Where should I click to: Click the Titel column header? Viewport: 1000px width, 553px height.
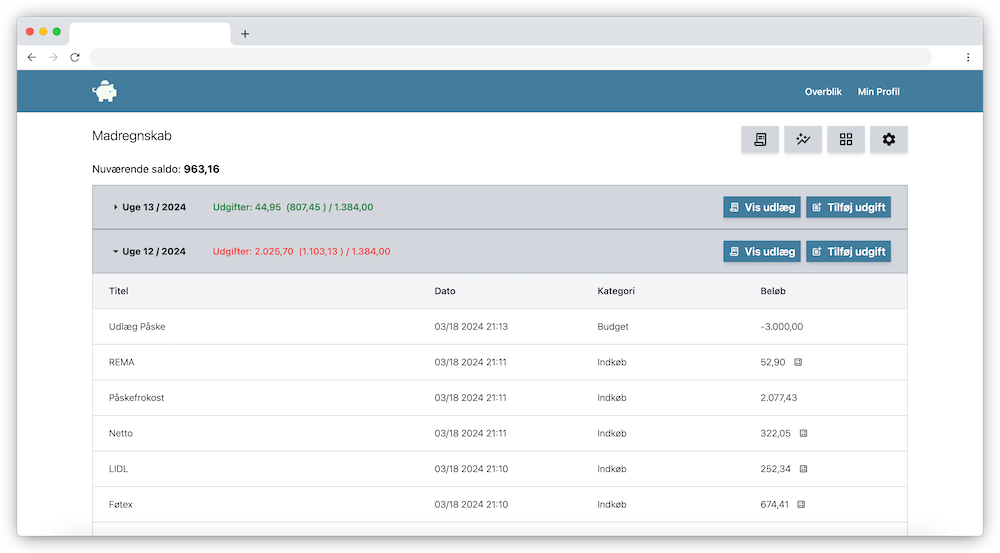[x=119, y=291]
